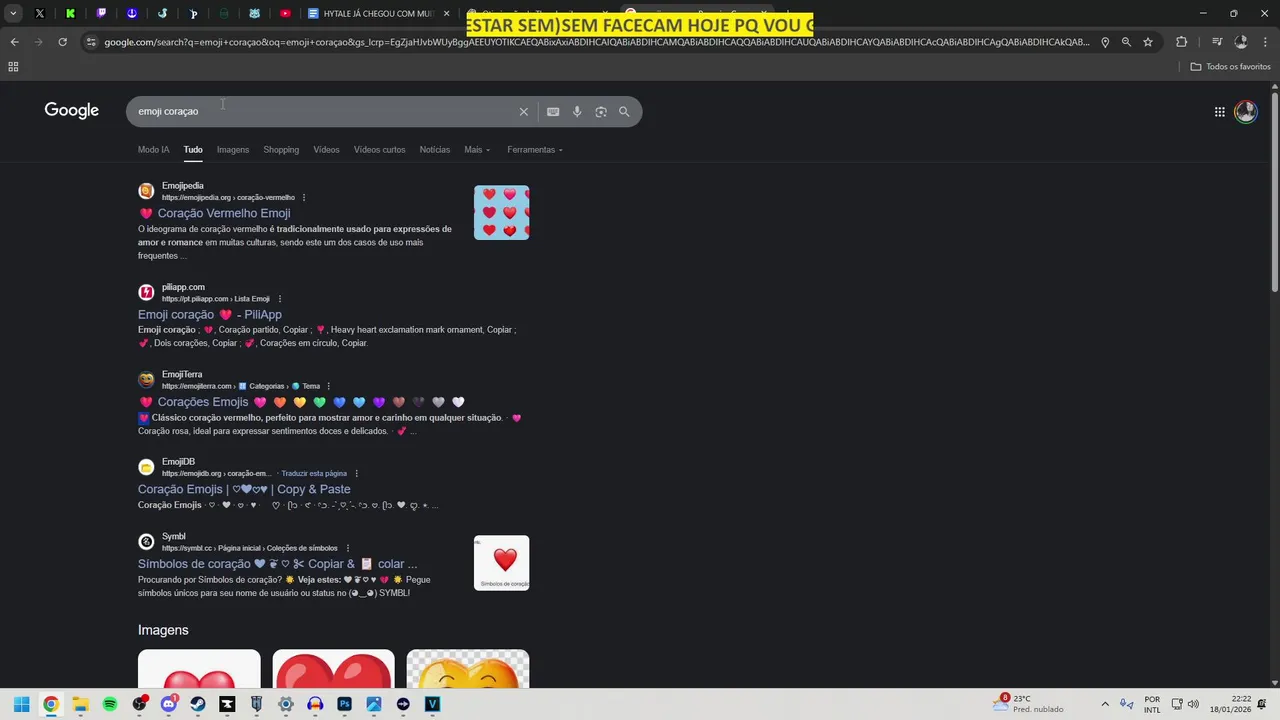1280x720 pixels.
Task: Open File Explorer from the taskbar
Action: click(80, 704)
